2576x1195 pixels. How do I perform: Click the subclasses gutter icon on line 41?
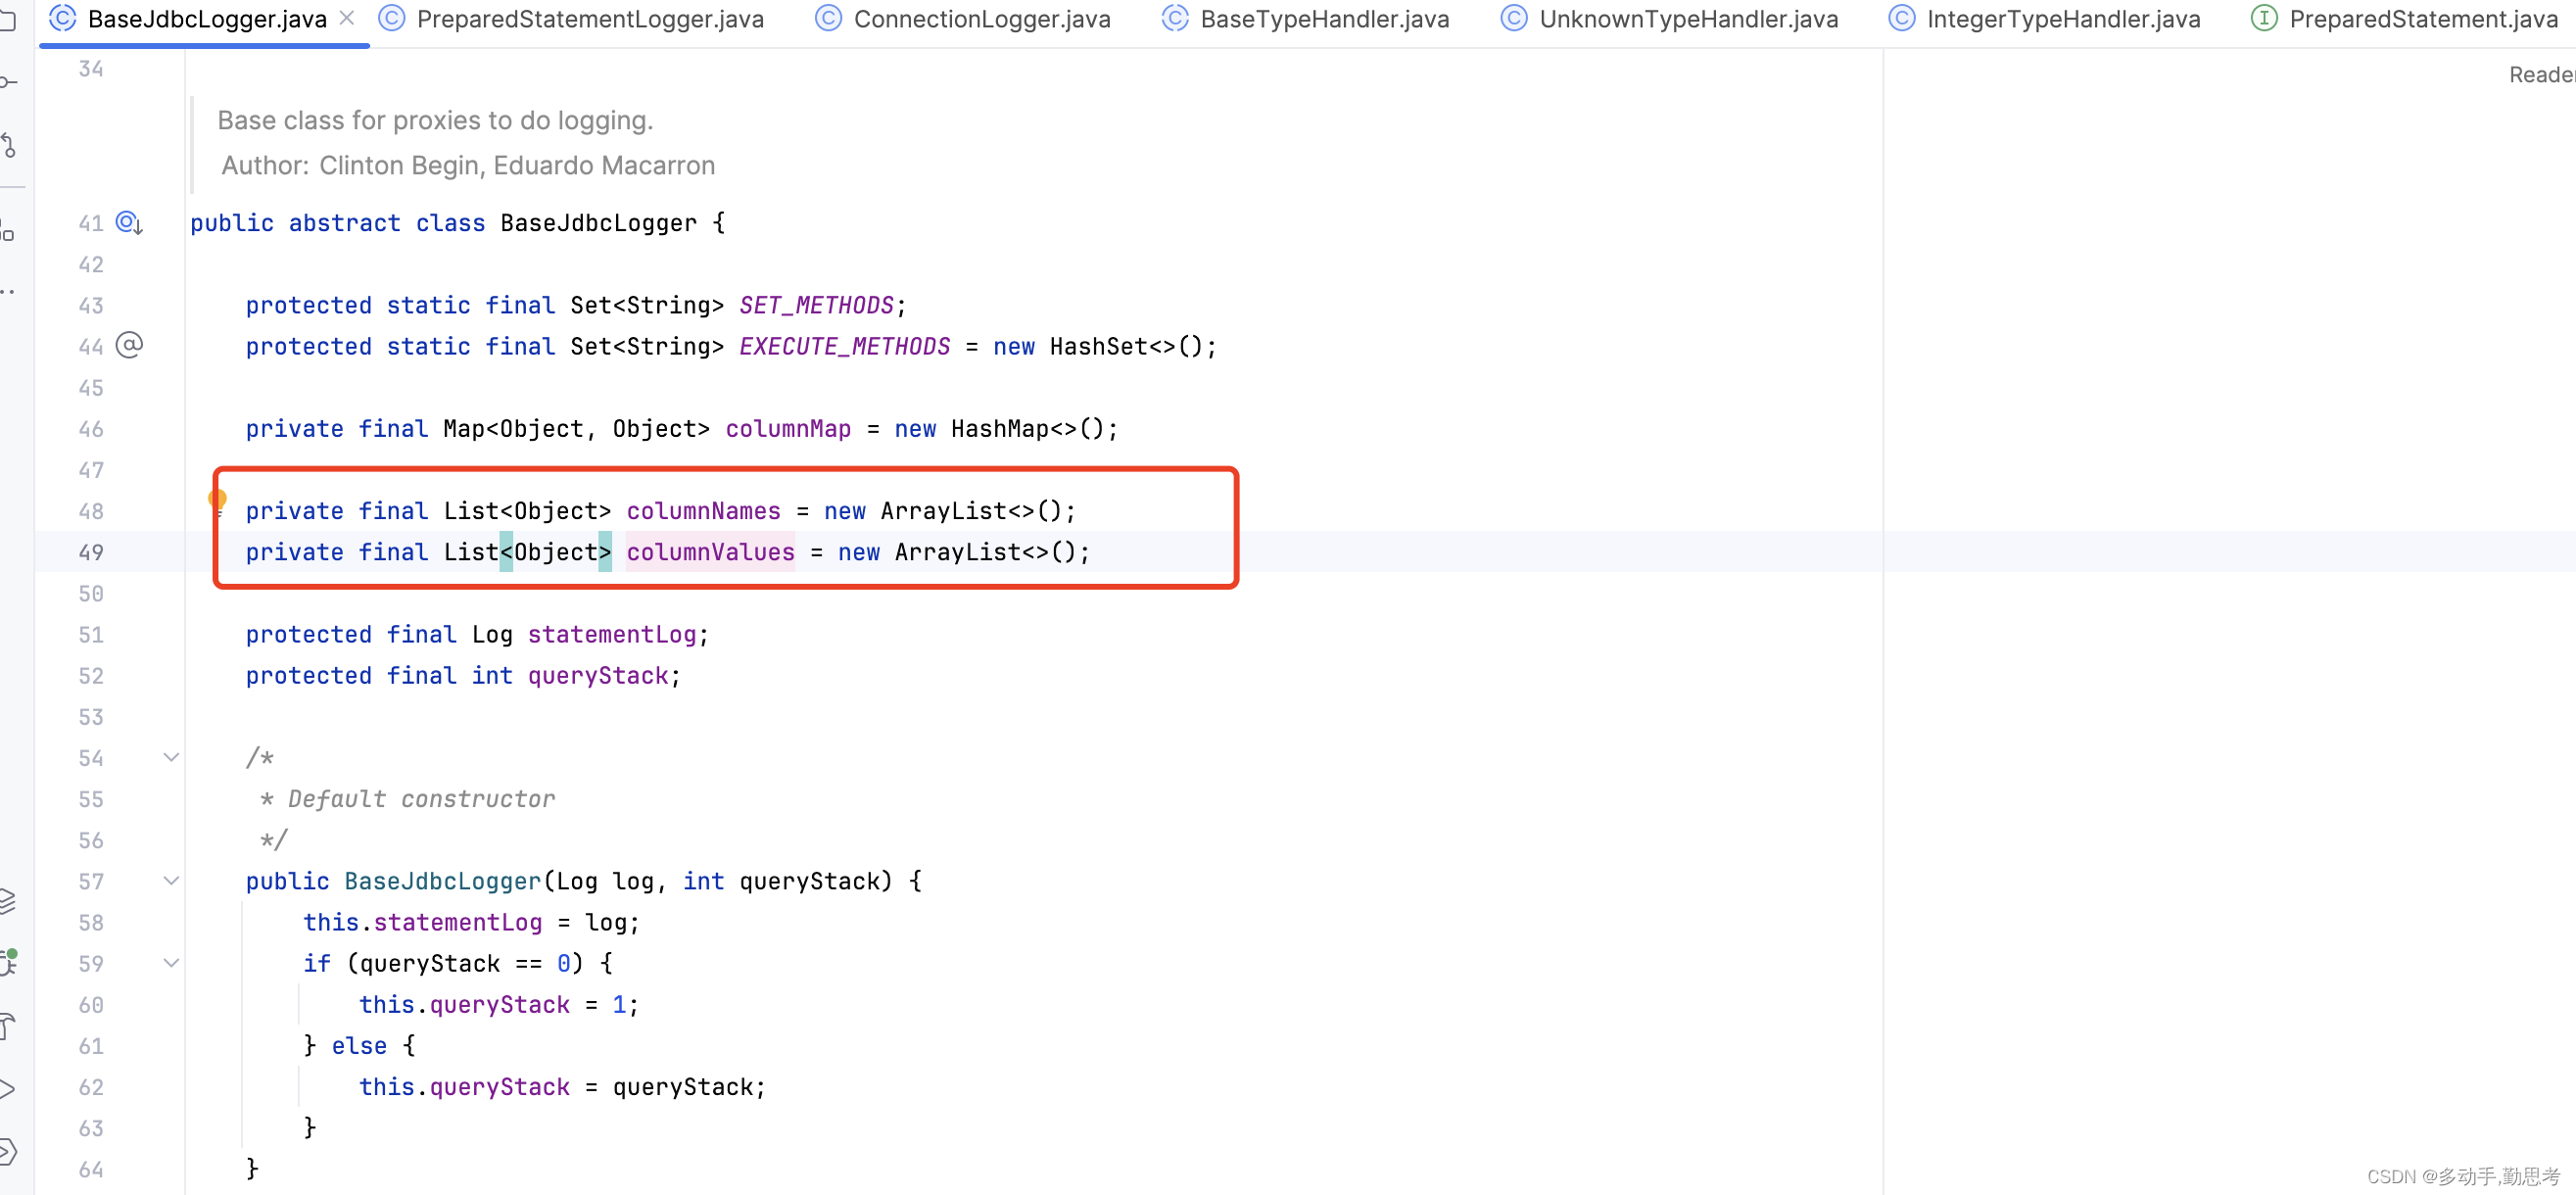click(x=129, y=222)
